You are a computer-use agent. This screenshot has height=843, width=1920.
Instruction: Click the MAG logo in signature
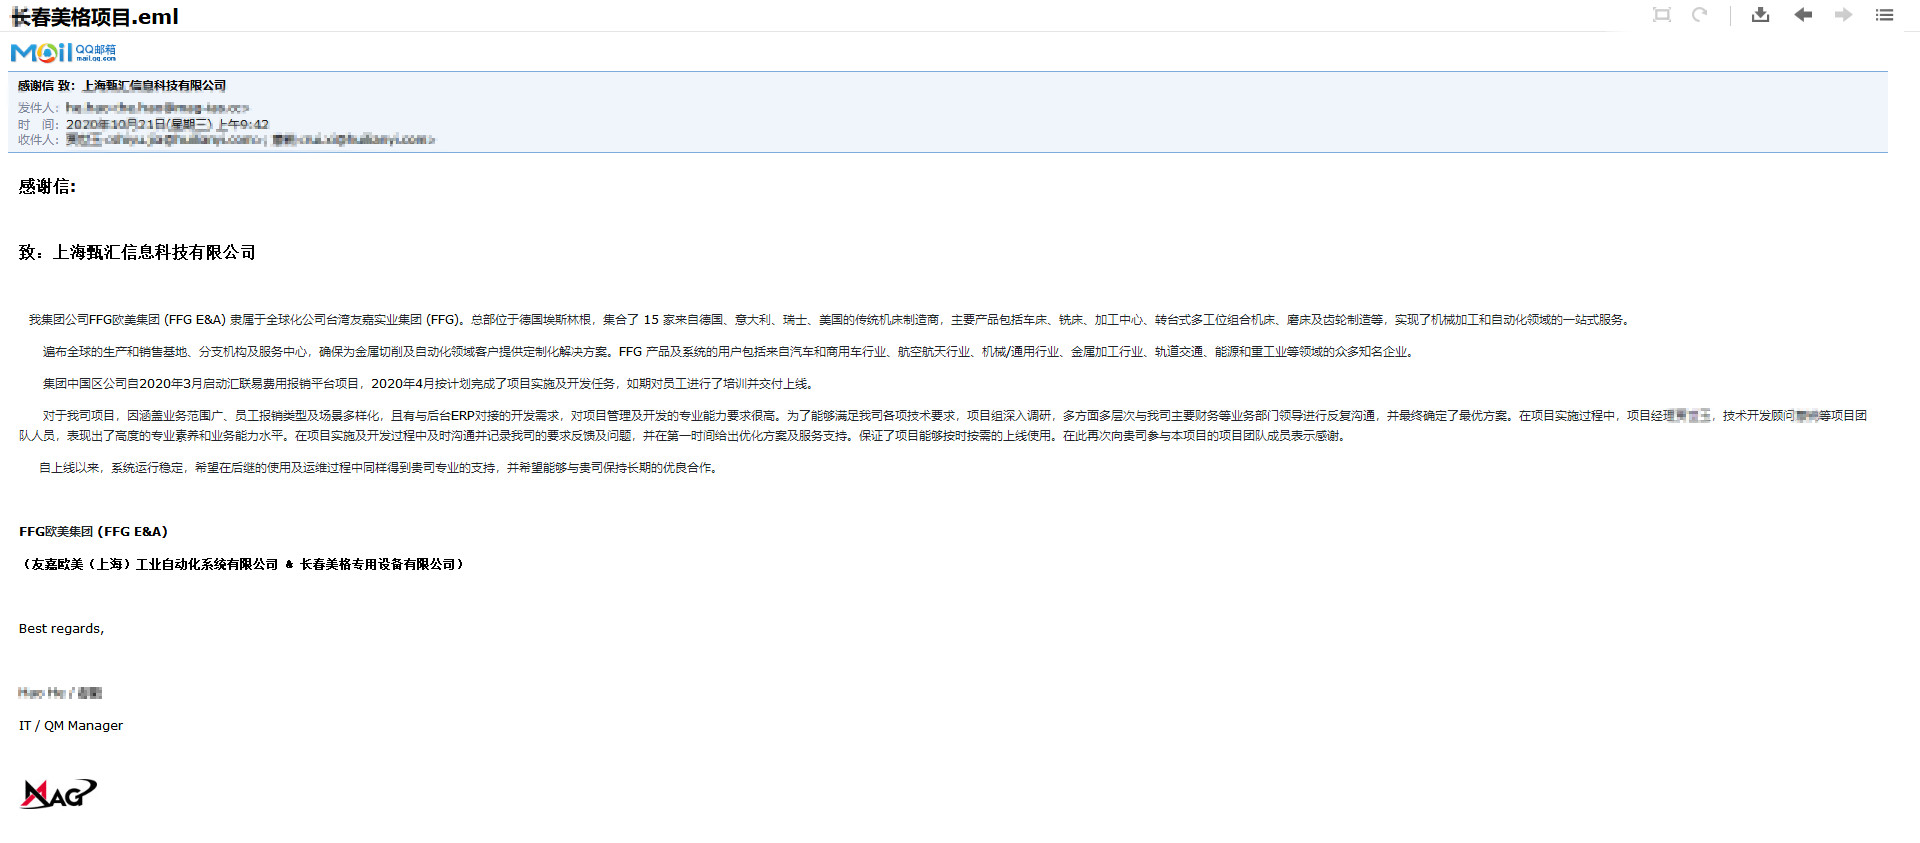59,794
